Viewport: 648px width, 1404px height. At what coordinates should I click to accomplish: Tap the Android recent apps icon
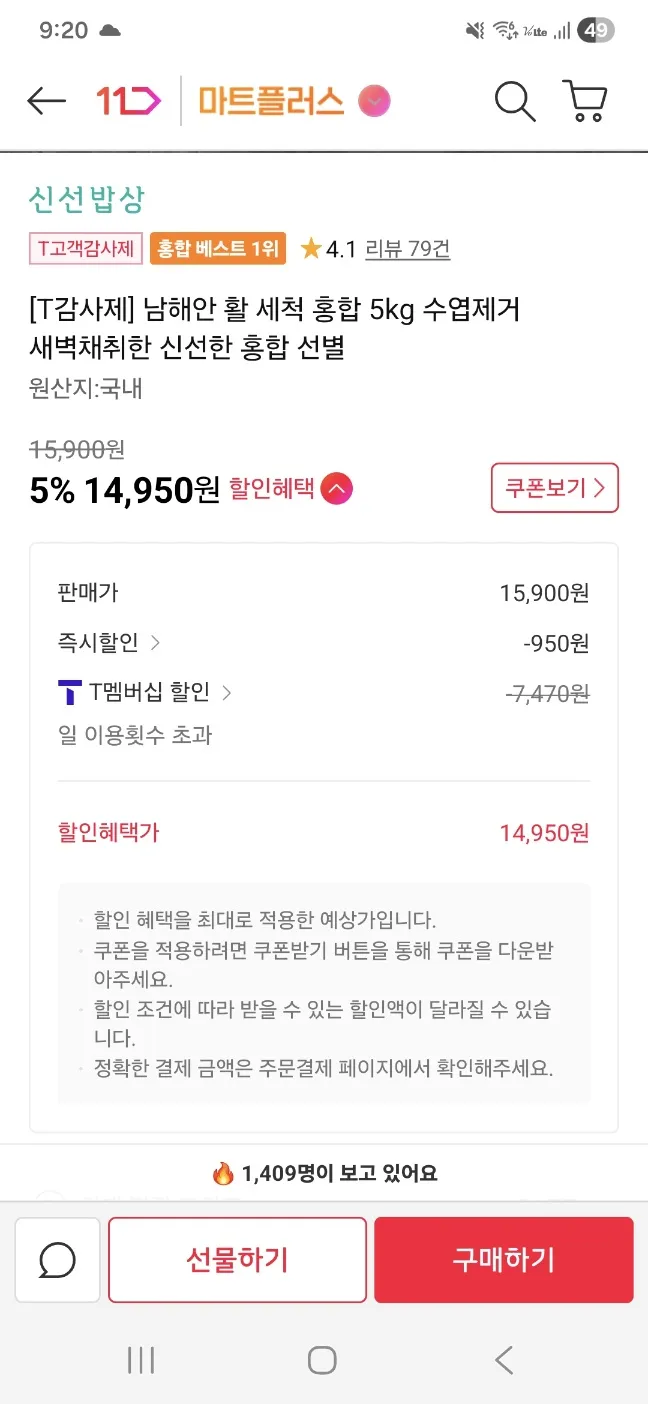coord(141,1360)
